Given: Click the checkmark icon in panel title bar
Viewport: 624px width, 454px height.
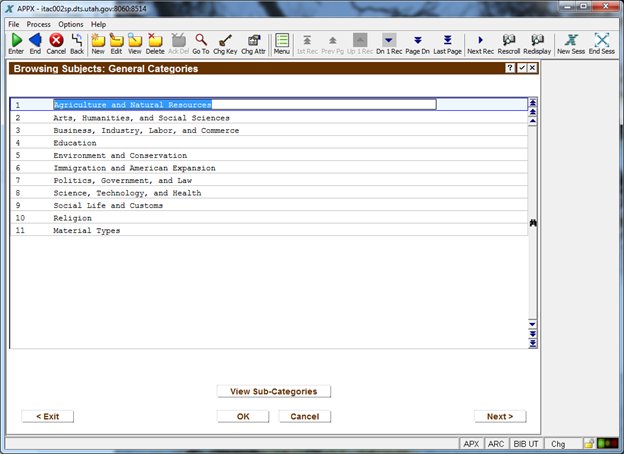Looking at the screenshot, I should (x=521, y=68).
